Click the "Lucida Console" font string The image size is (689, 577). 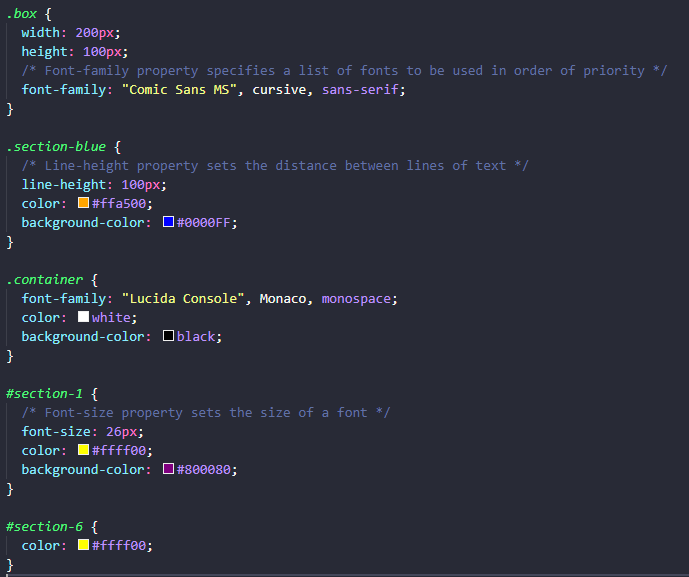[x=183, y=299]
